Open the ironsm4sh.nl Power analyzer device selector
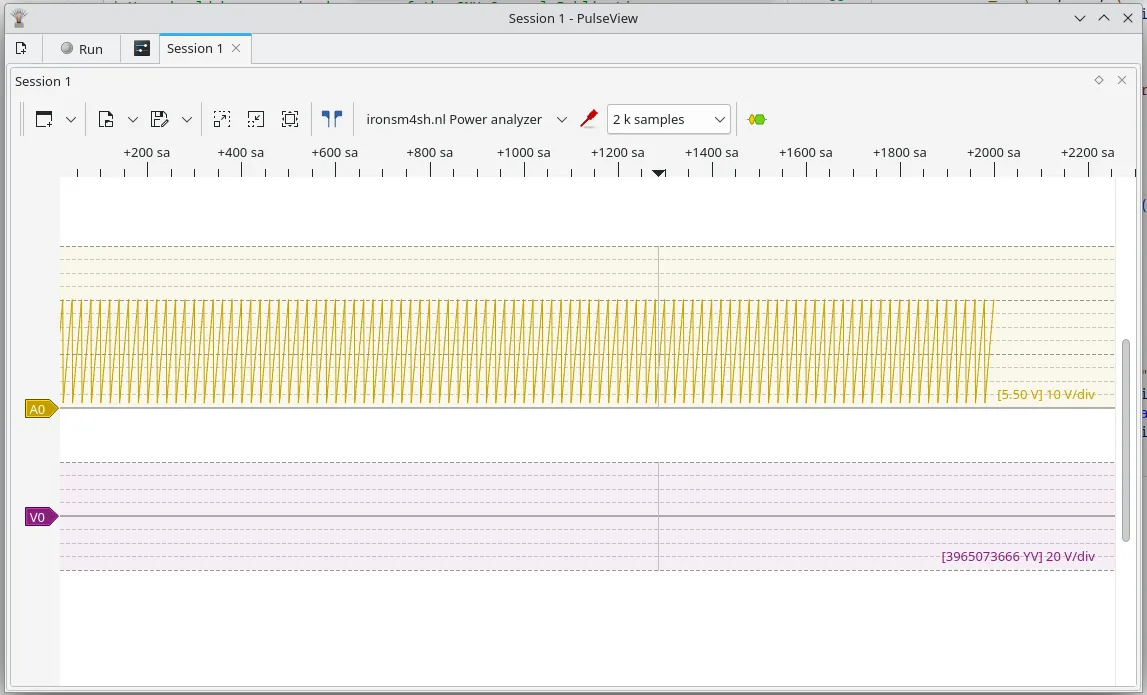The image size is (1147, 695). pos(465,120)
